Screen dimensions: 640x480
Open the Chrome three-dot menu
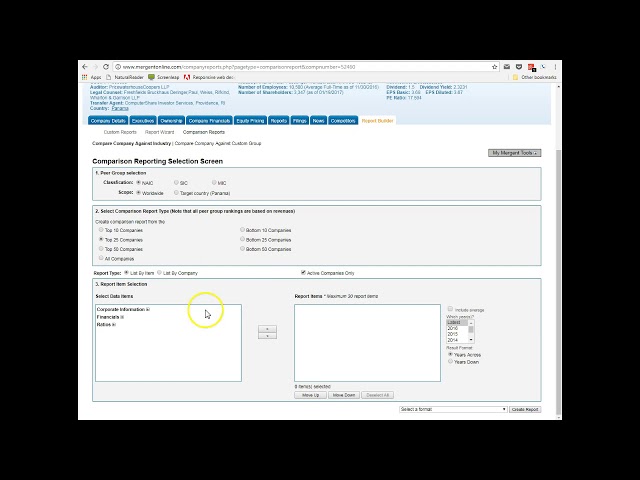pyautogui.click(x=555, y=67)
